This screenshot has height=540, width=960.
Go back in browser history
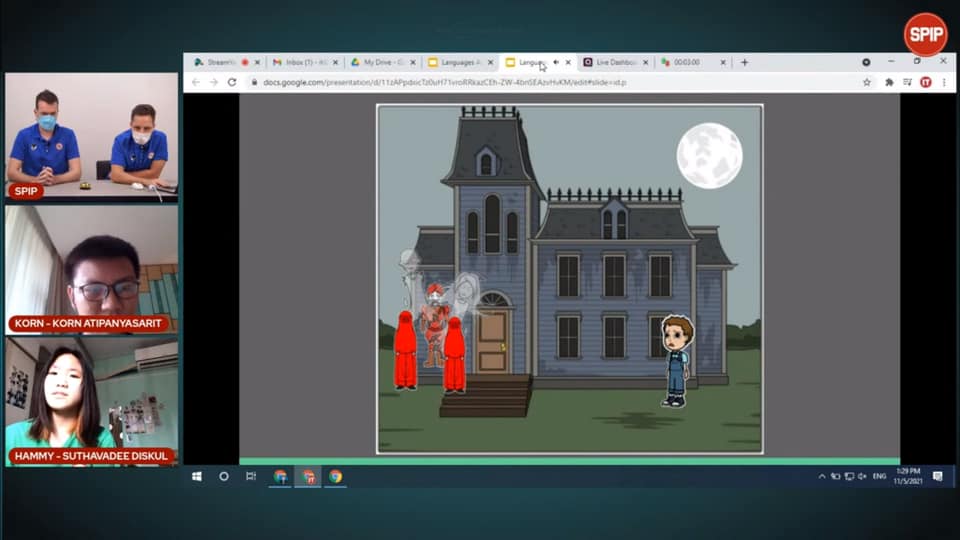(x=196, y=82)
